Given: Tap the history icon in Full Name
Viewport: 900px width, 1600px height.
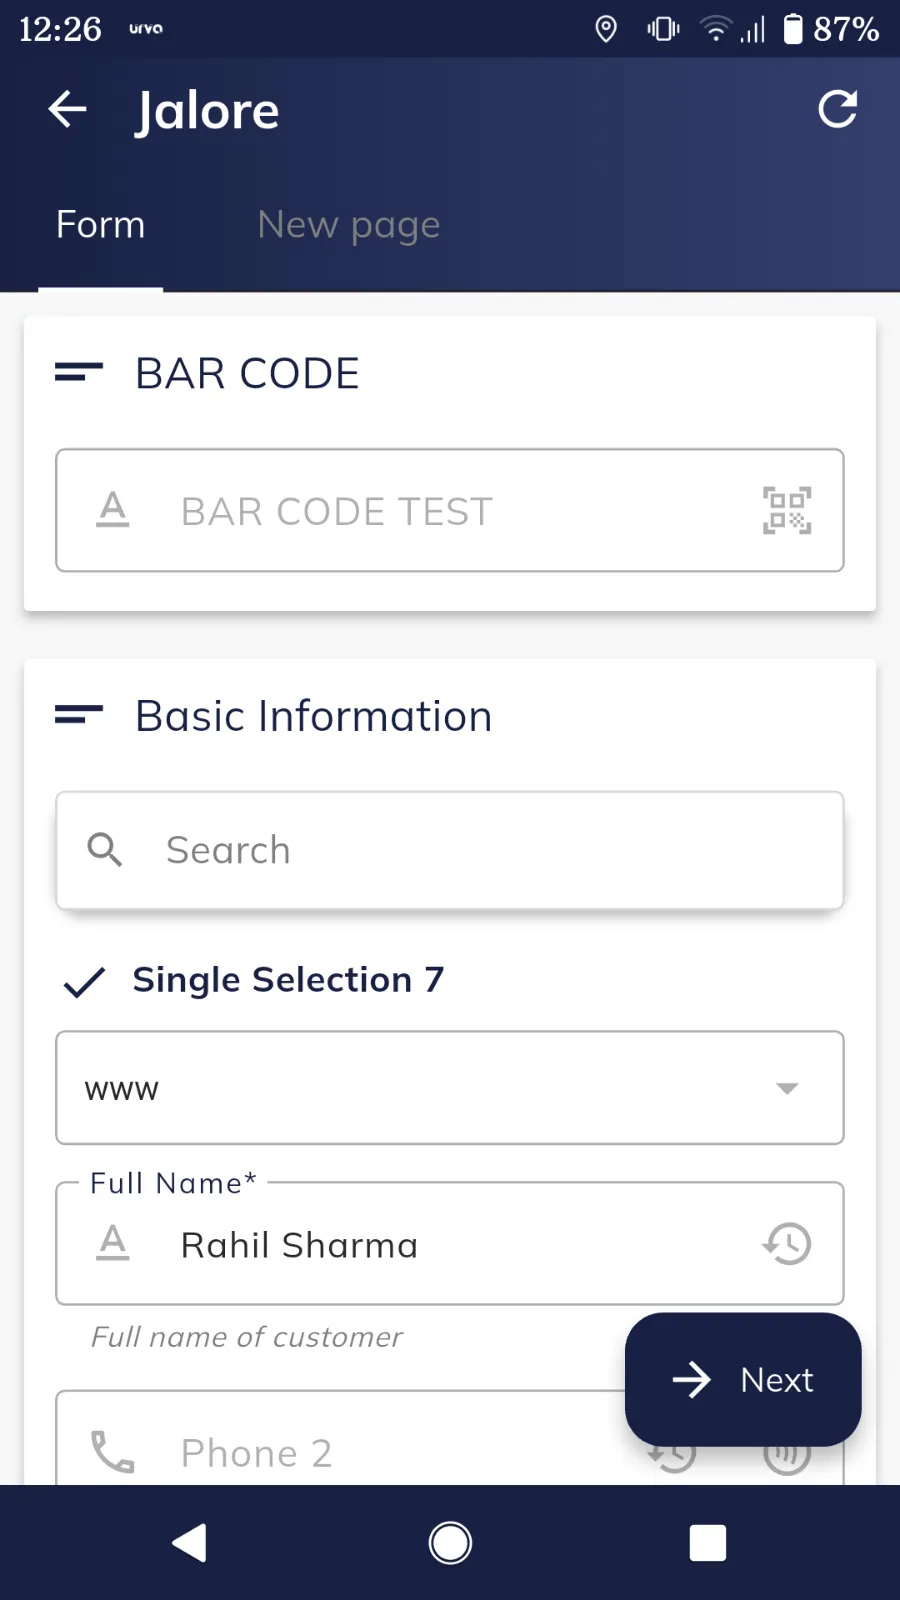Looking at the screenshot, I should click(x=787, y=1244).
